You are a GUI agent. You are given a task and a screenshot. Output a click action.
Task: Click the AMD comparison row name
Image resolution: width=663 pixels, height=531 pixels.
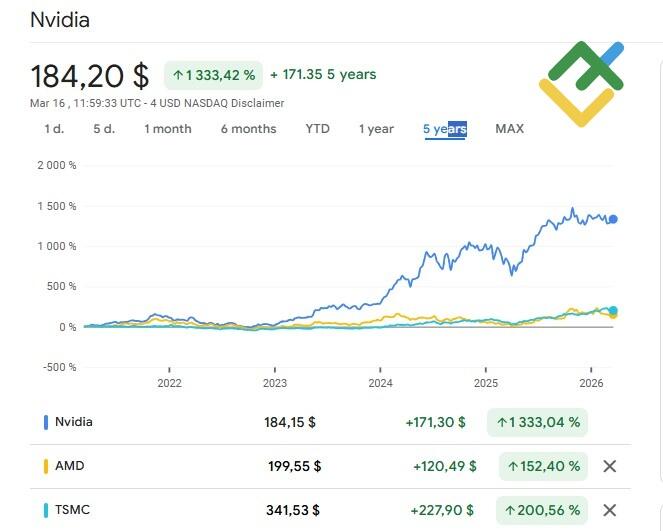(69, 466)
